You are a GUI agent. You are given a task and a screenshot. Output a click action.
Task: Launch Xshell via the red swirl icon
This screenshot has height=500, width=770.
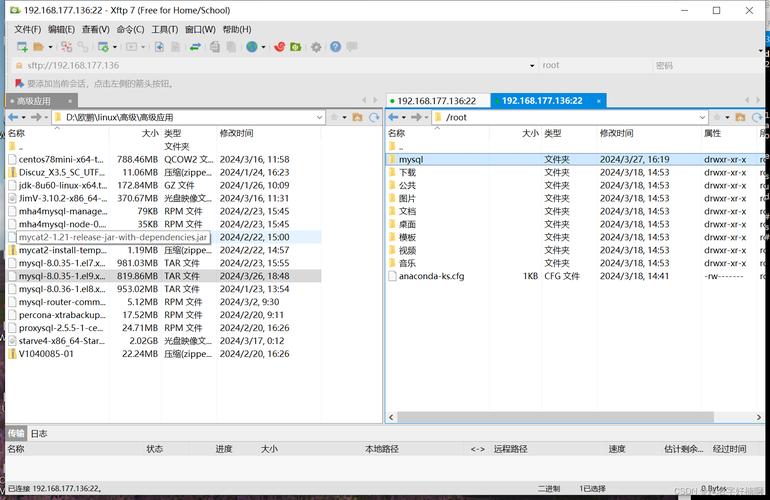(x=279, y=47)
